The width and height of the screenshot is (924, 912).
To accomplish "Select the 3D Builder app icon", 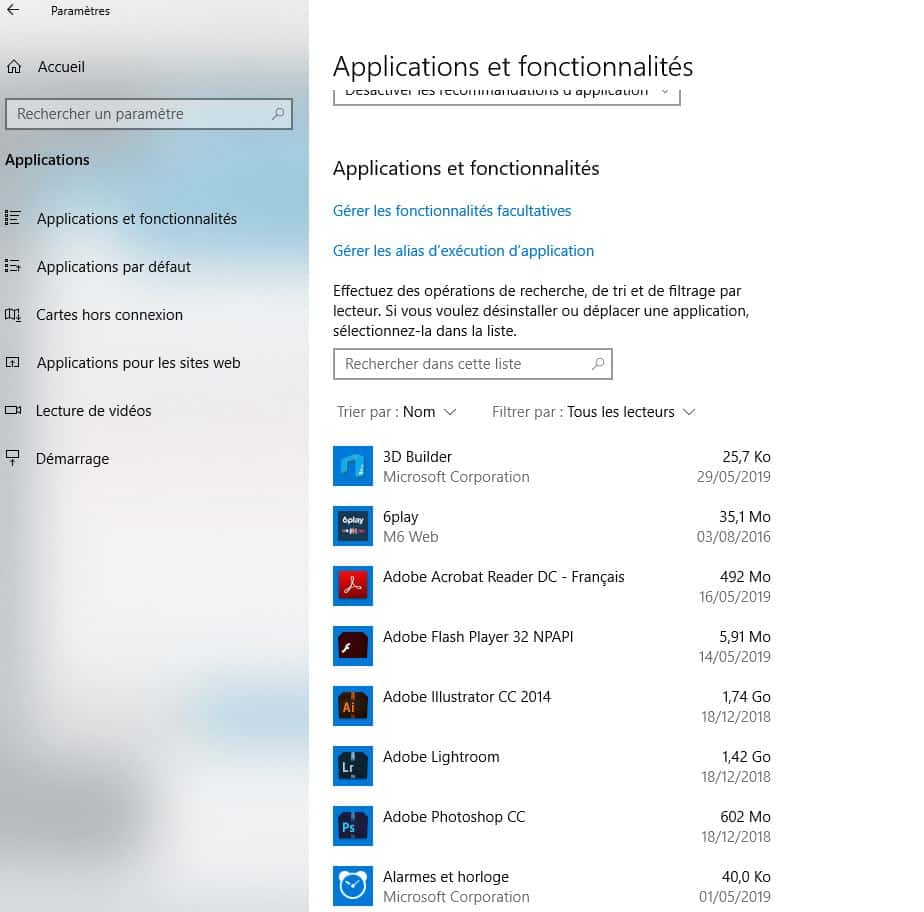I will click(352, 466).
